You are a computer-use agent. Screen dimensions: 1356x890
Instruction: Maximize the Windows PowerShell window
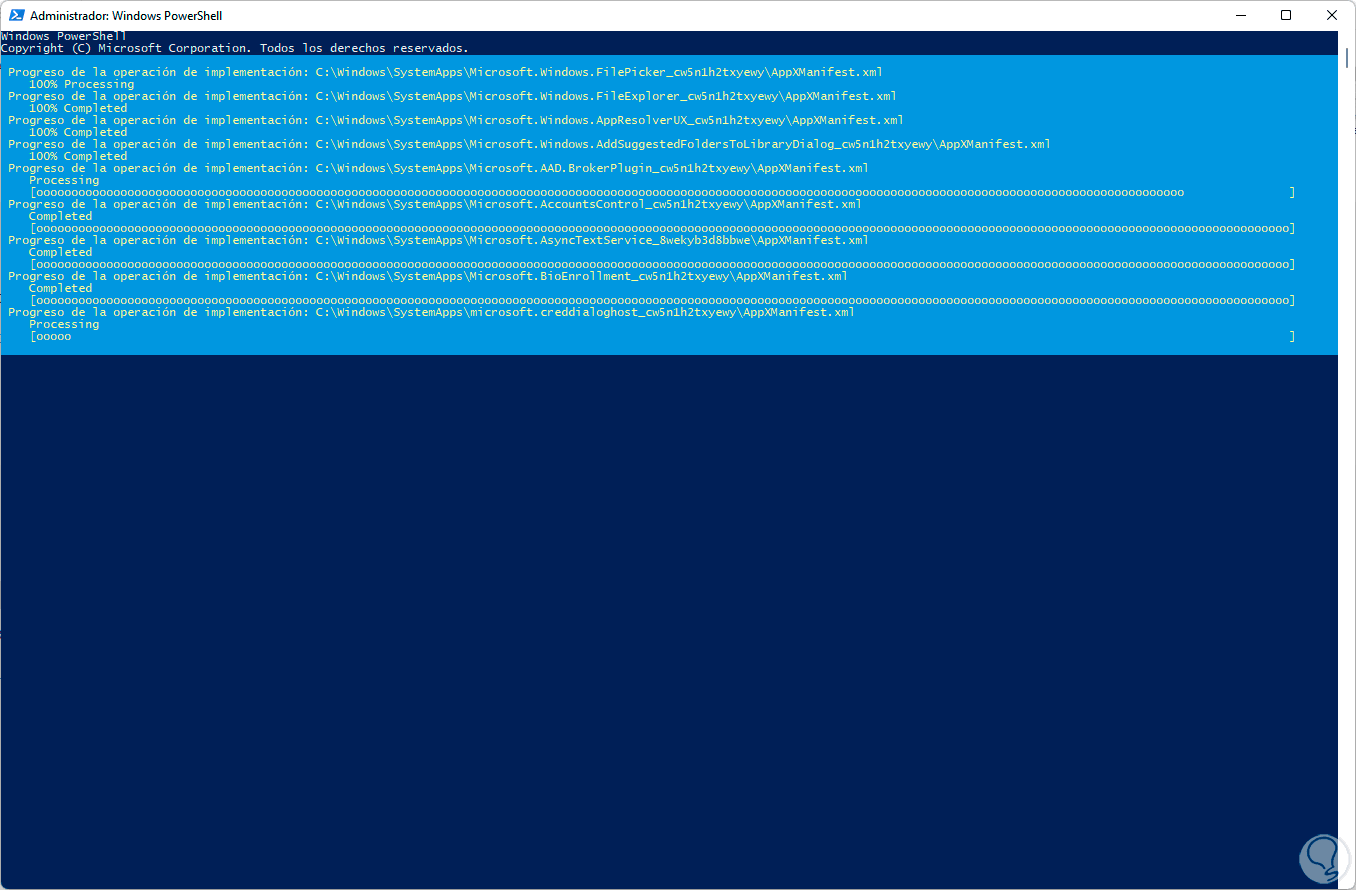[x=1287, y=15]
